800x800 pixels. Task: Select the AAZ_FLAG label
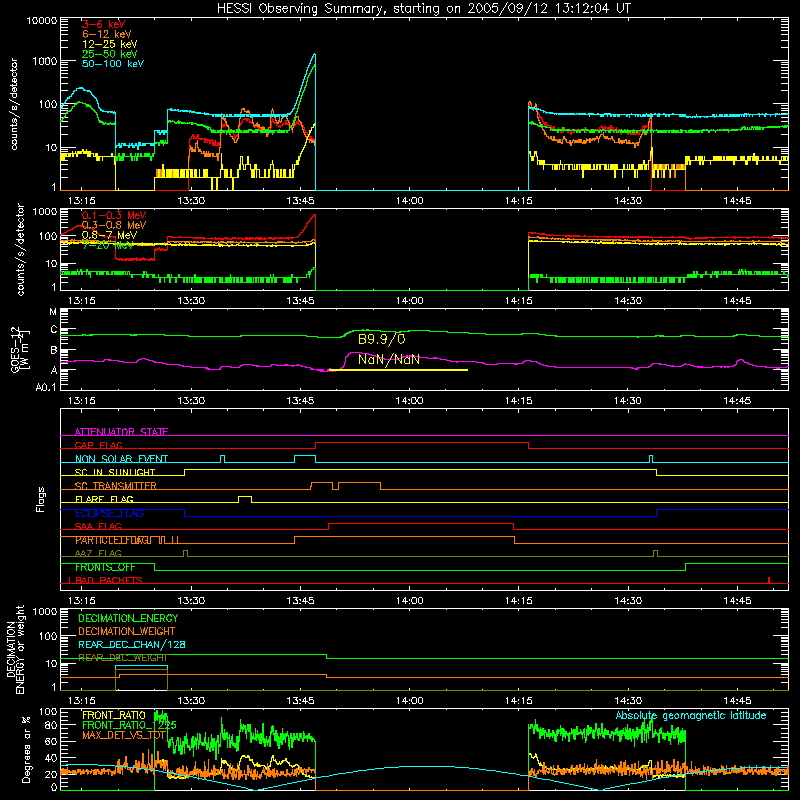point(98,553)
